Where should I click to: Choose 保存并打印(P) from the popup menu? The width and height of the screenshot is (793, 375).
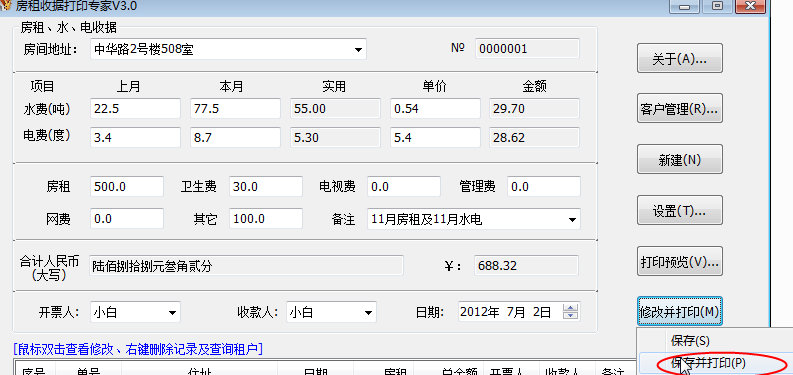[x=708, y=363]
